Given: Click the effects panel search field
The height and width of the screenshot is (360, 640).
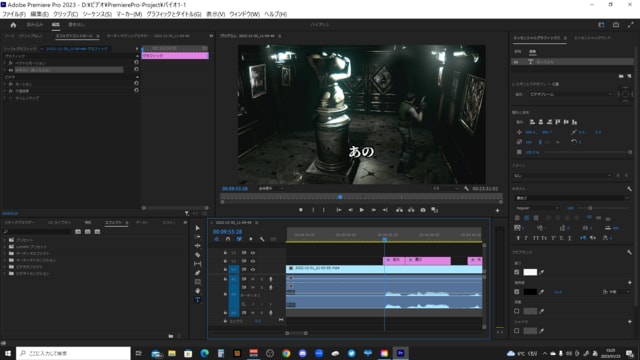Looking at the screenshot, I should coord(38,231).
